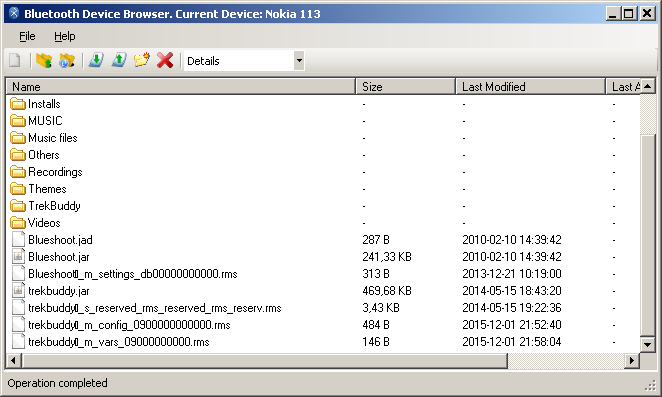Screen dimensions: 662x397
Task: Click the red X delete icon
Action: pos(165,60)
